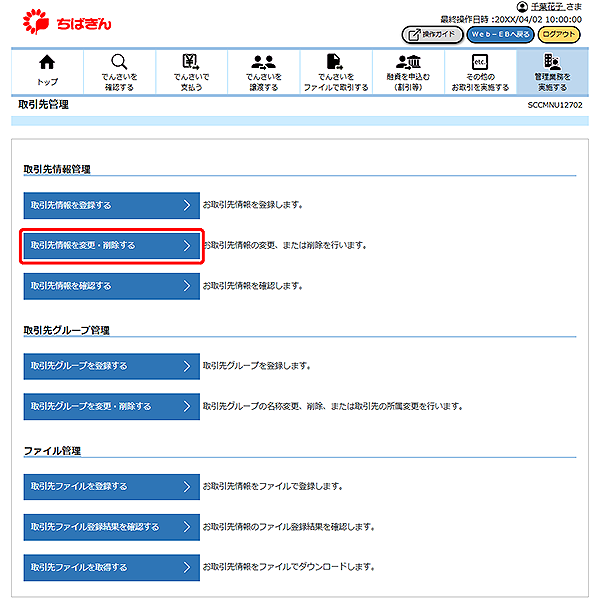Open 取引先グループを登録する

(111, 366)
